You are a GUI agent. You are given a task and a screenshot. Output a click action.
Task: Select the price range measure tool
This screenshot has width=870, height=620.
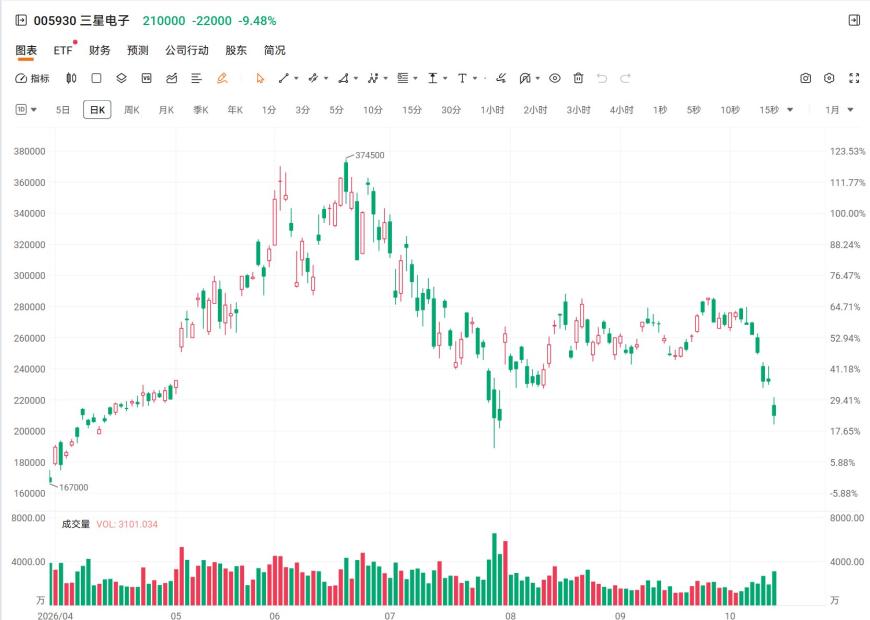[433, 78]
